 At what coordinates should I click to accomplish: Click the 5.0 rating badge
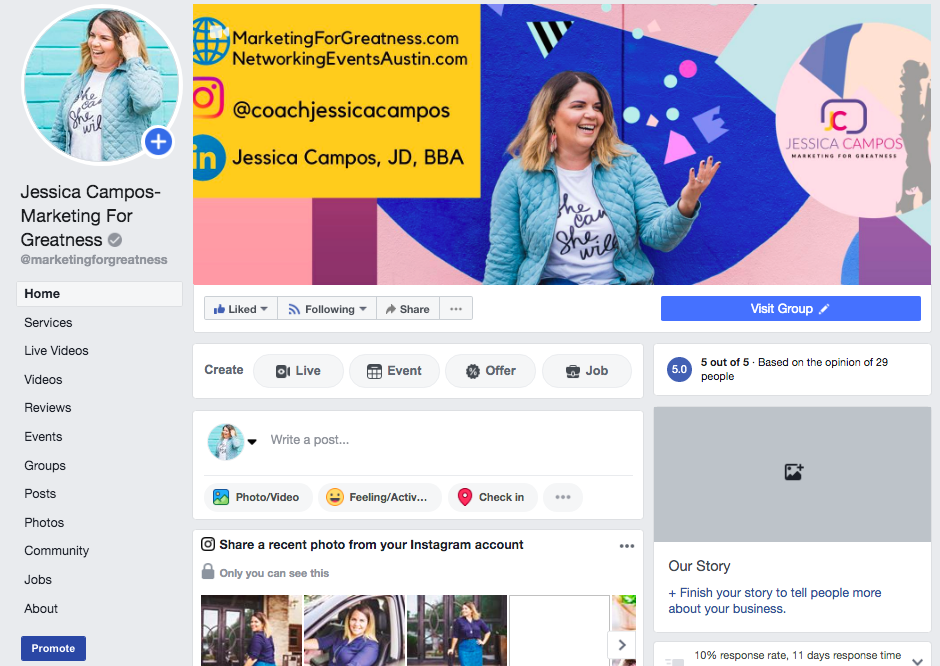click(x=679, y=369)
